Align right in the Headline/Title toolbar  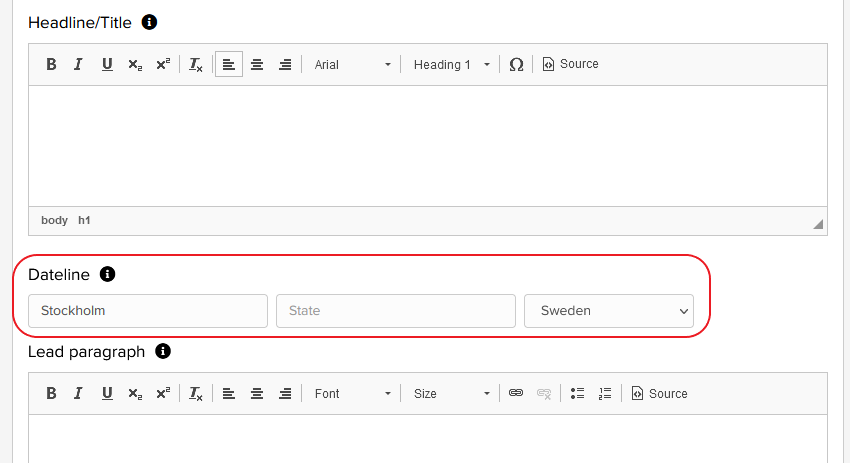coord(285,65)
